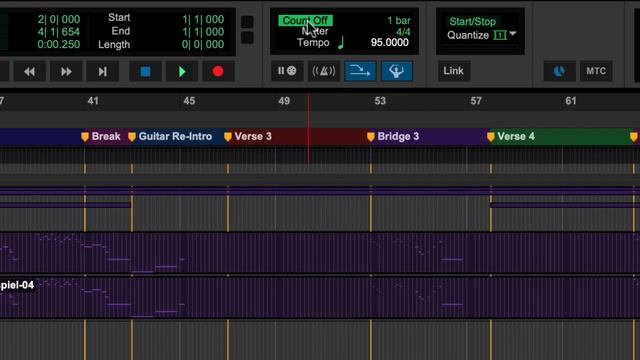Click the Fast Forward transport button
The image size is (640, 360).
66,71
